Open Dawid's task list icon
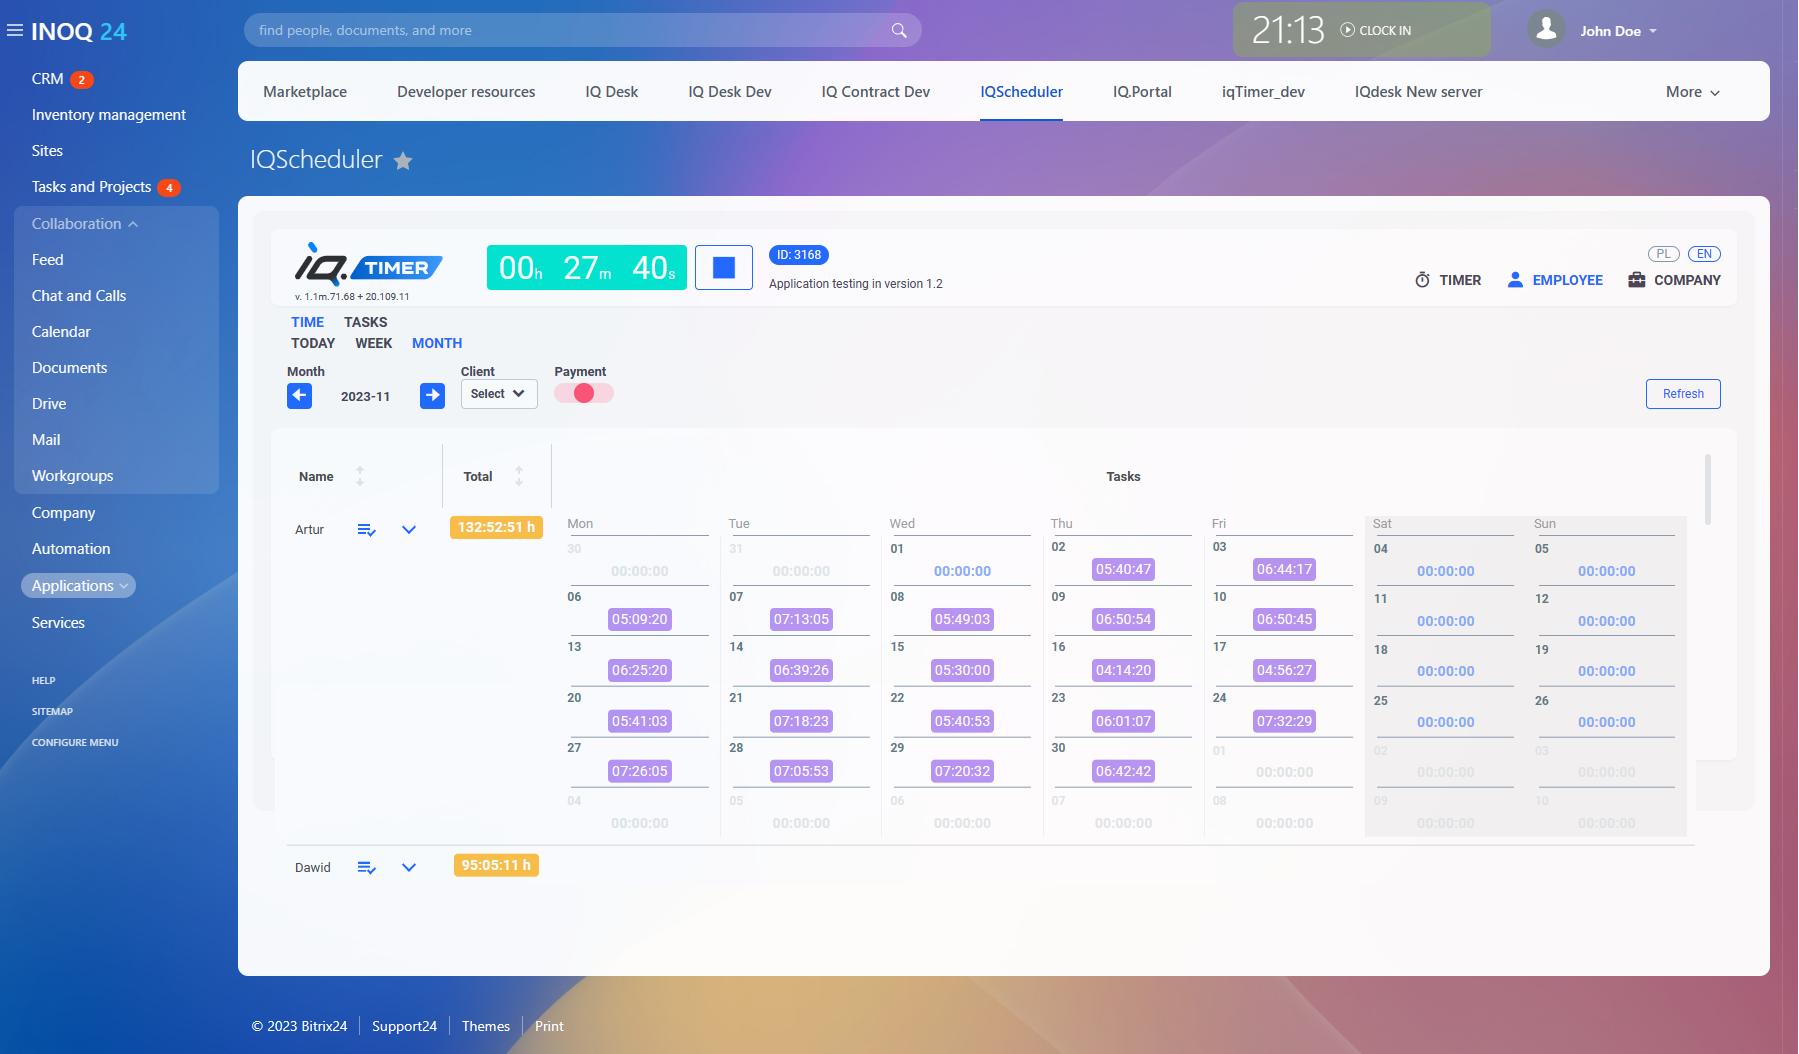This screenshot has width=1799, height=1054. (x=367, y=868)
